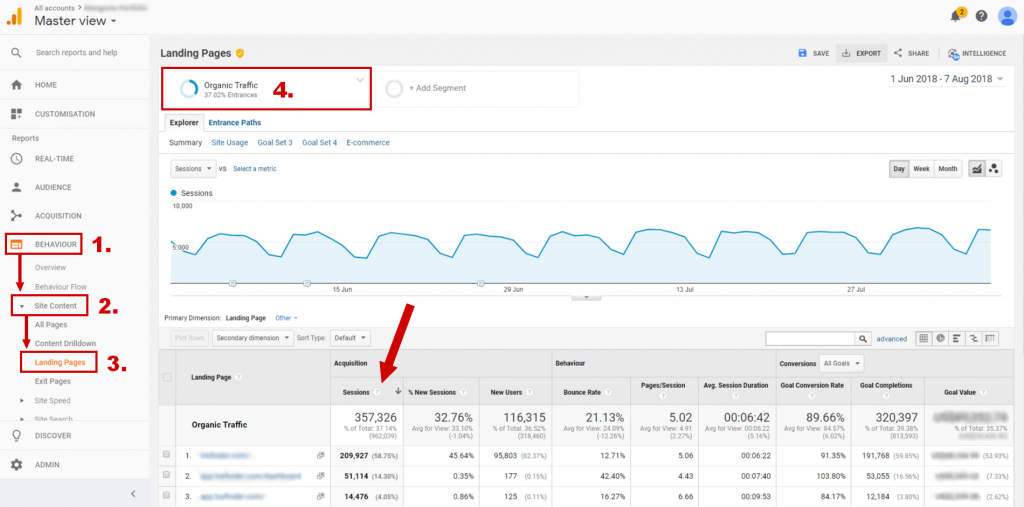Switch to motion chart view icon

coord(993,169)
